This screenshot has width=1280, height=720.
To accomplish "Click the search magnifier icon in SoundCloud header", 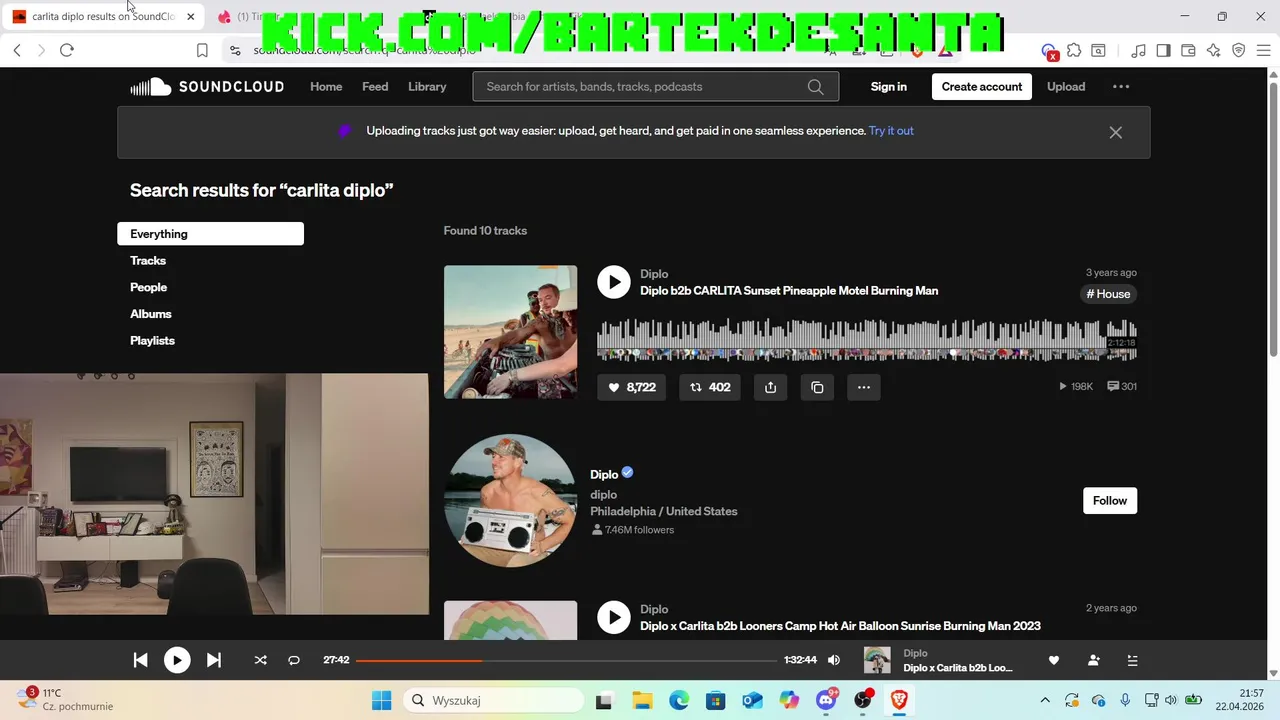I will [x=816, y=87].
